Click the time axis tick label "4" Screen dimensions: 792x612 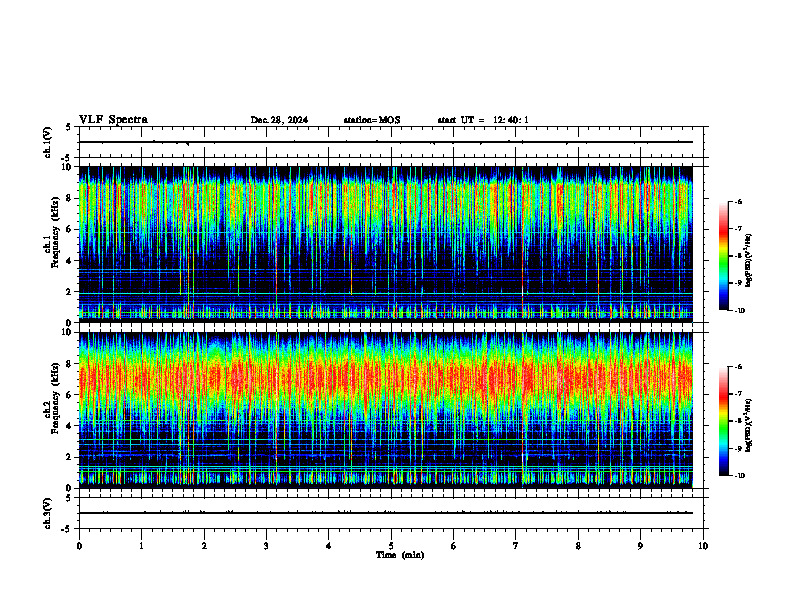click(329, 546)
